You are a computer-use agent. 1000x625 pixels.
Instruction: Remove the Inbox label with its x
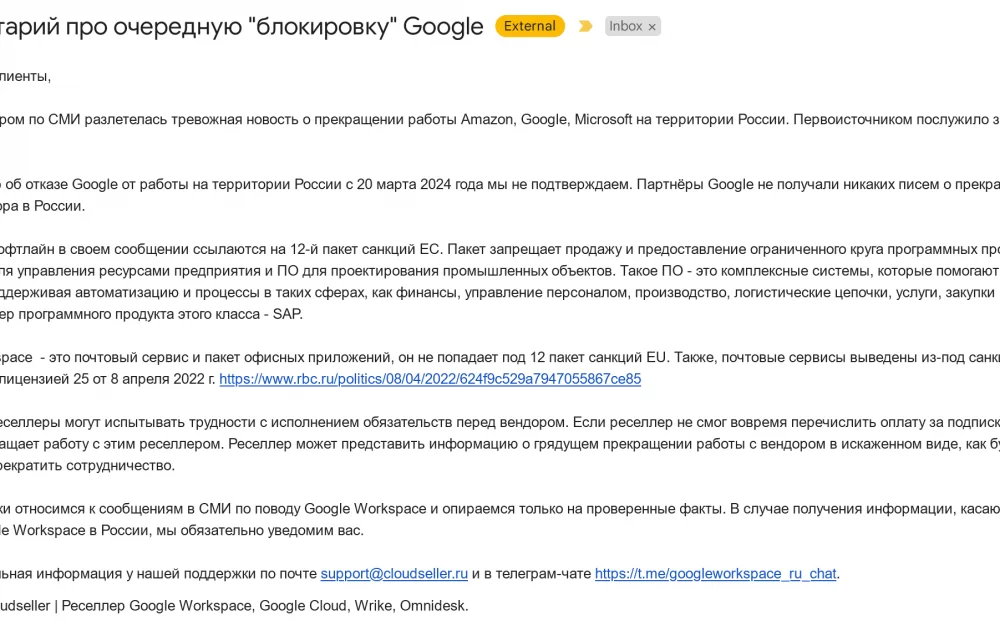(652, 27)
